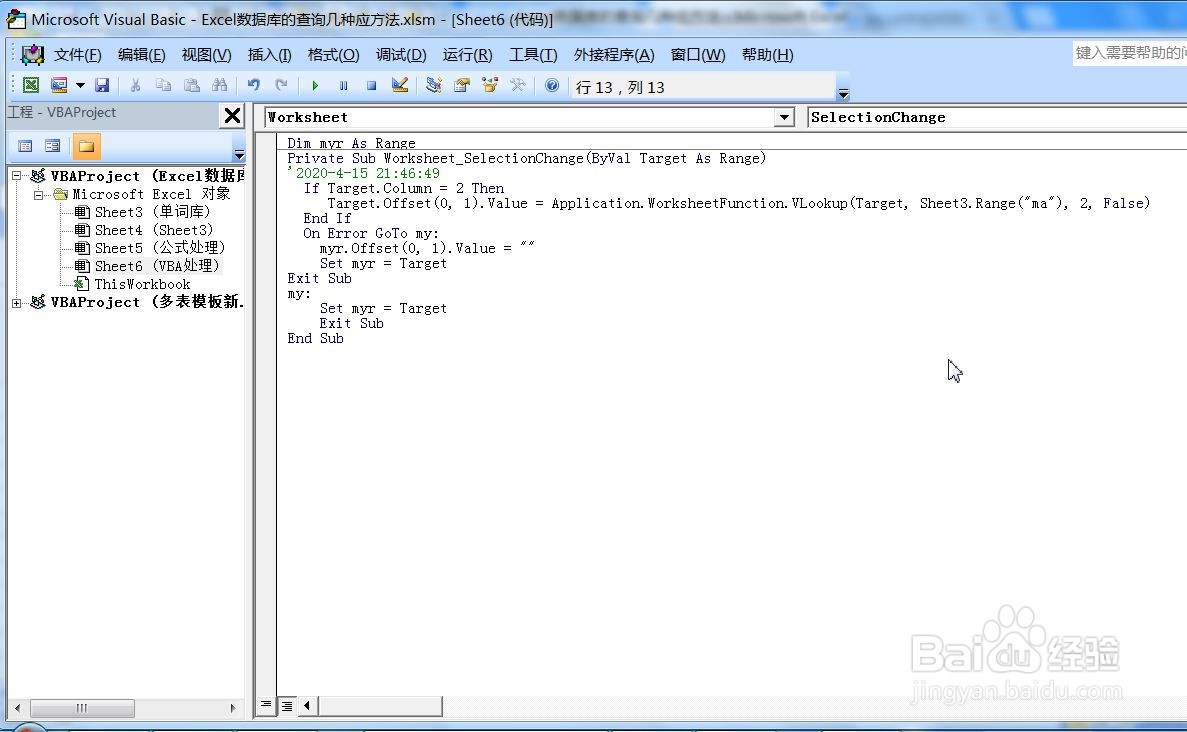The height and width of the screenshot is (732, 1187).
Task: Click the 'Dim myr As Range' code line
Action: (351, 143)
